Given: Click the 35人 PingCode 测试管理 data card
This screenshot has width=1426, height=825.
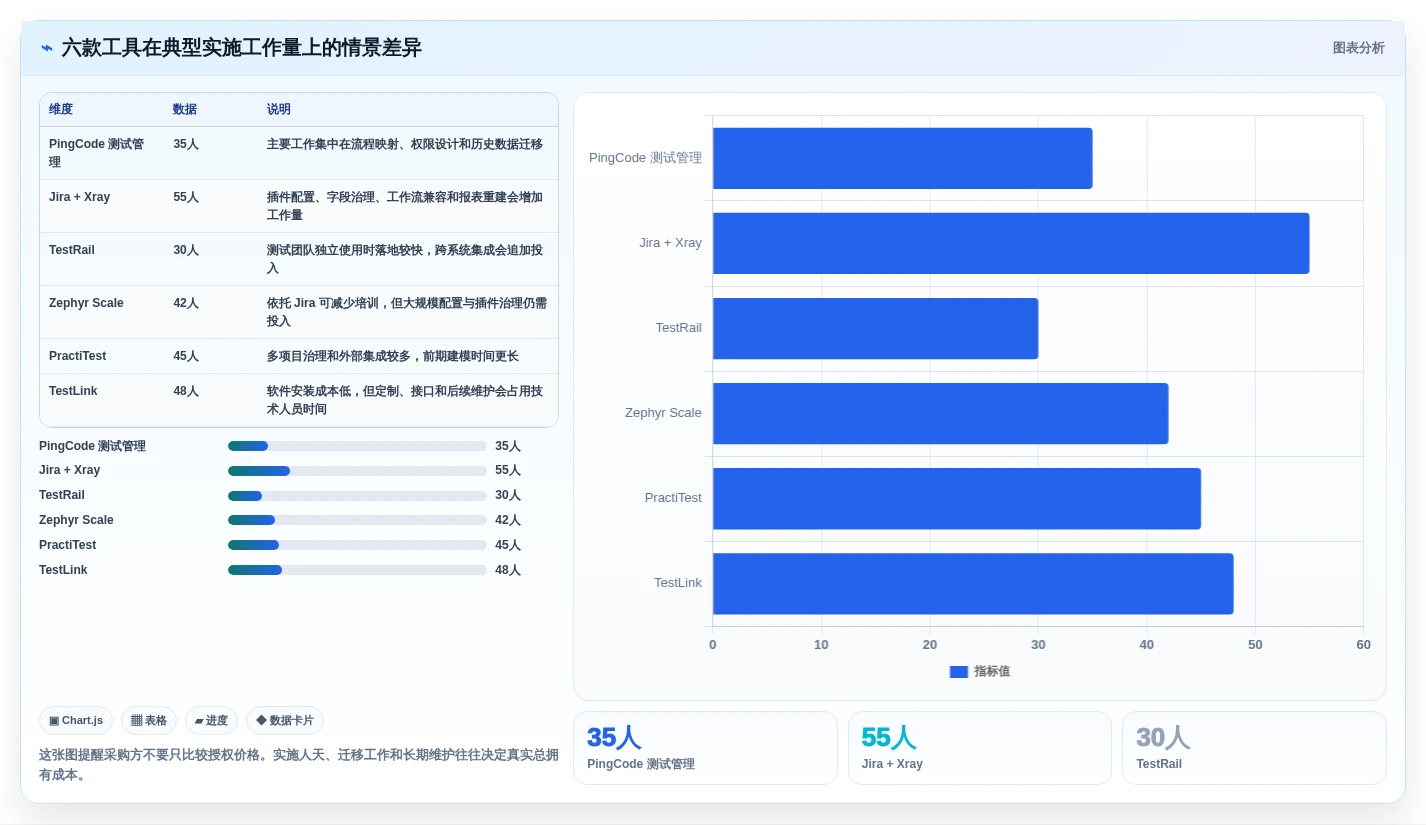Looking at the screenshot, I should pyautogui.click(x=705, y=748).
